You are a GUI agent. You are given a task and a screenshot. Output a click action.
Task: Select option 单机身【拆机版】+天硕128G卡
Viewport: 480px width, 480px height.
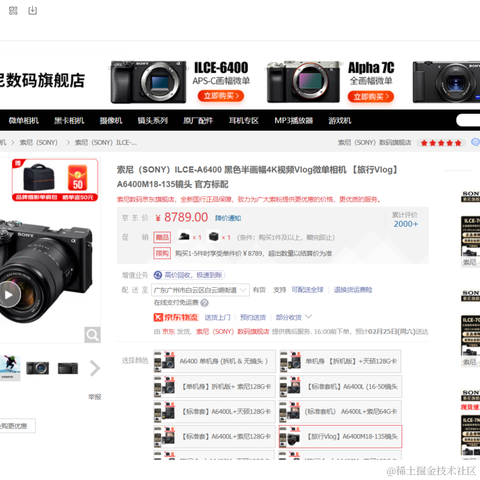pyautogui.click(x=340, y=361)
